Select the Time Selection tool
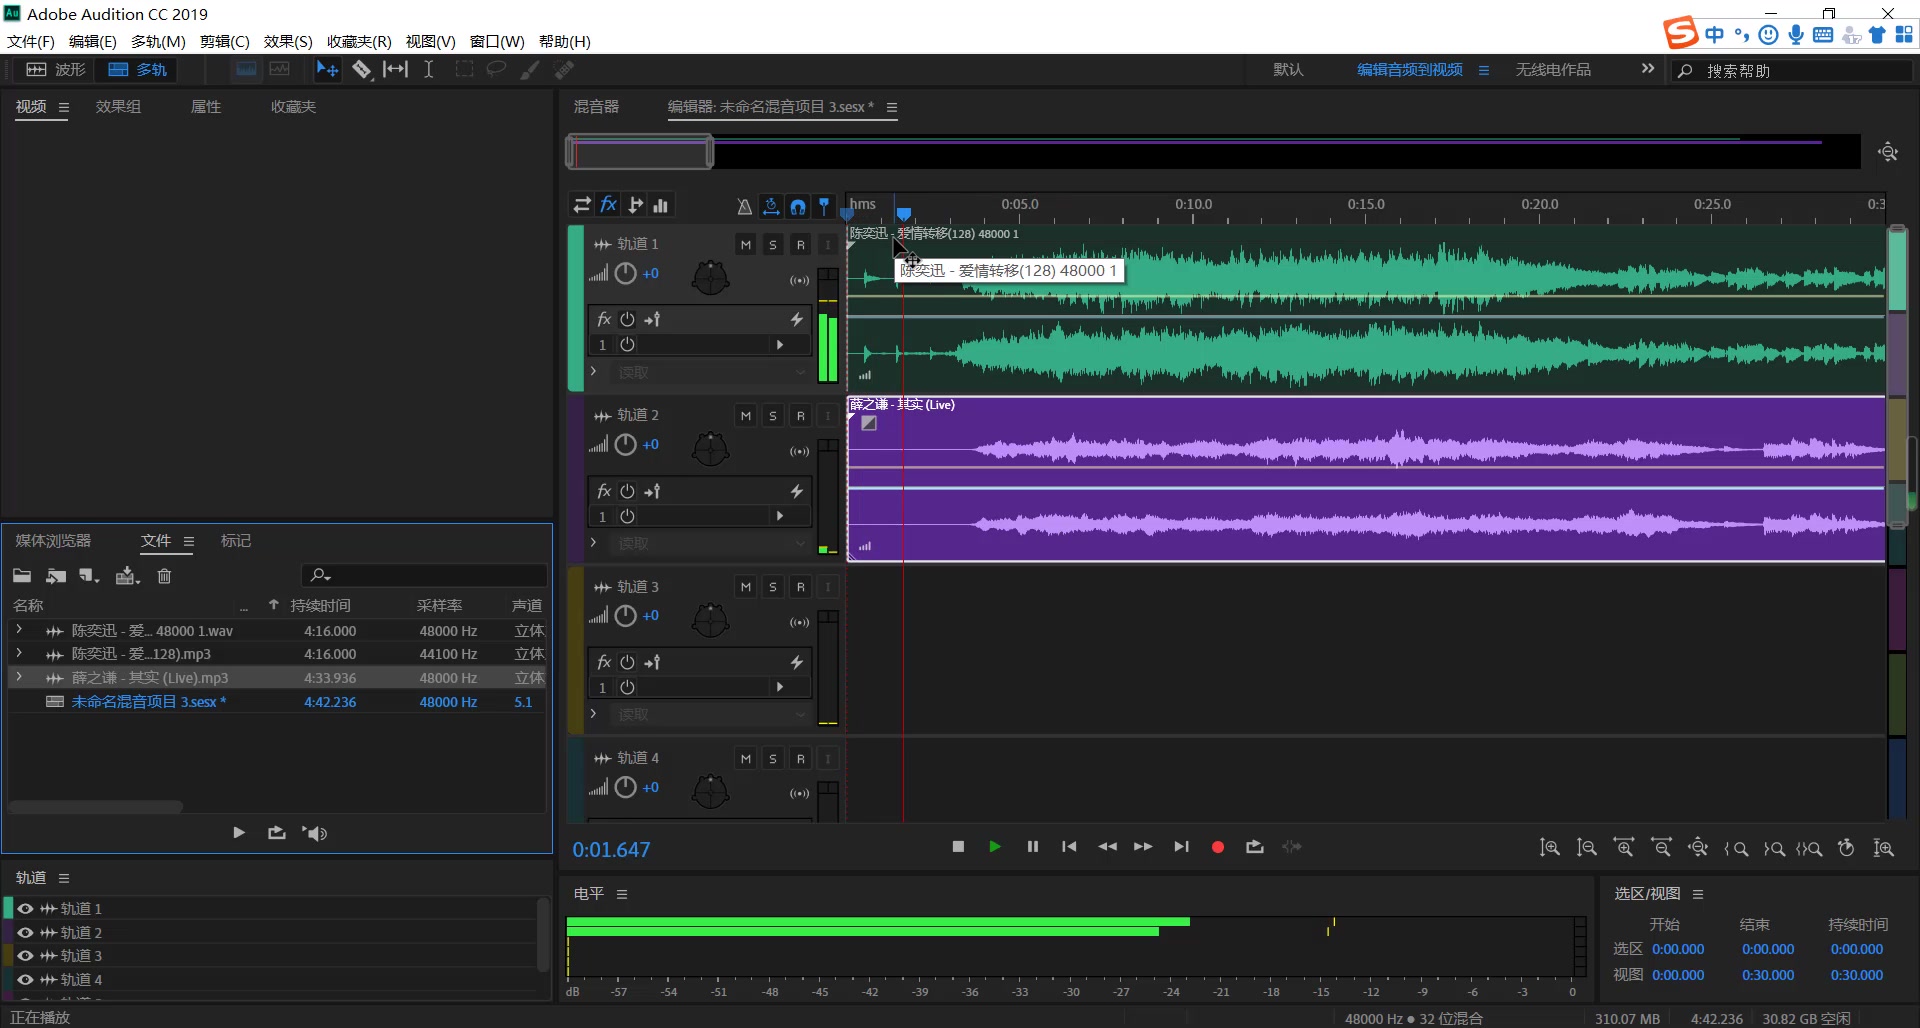The height and width of the screenshot is (1028, 1920). [x=428, y=69]
